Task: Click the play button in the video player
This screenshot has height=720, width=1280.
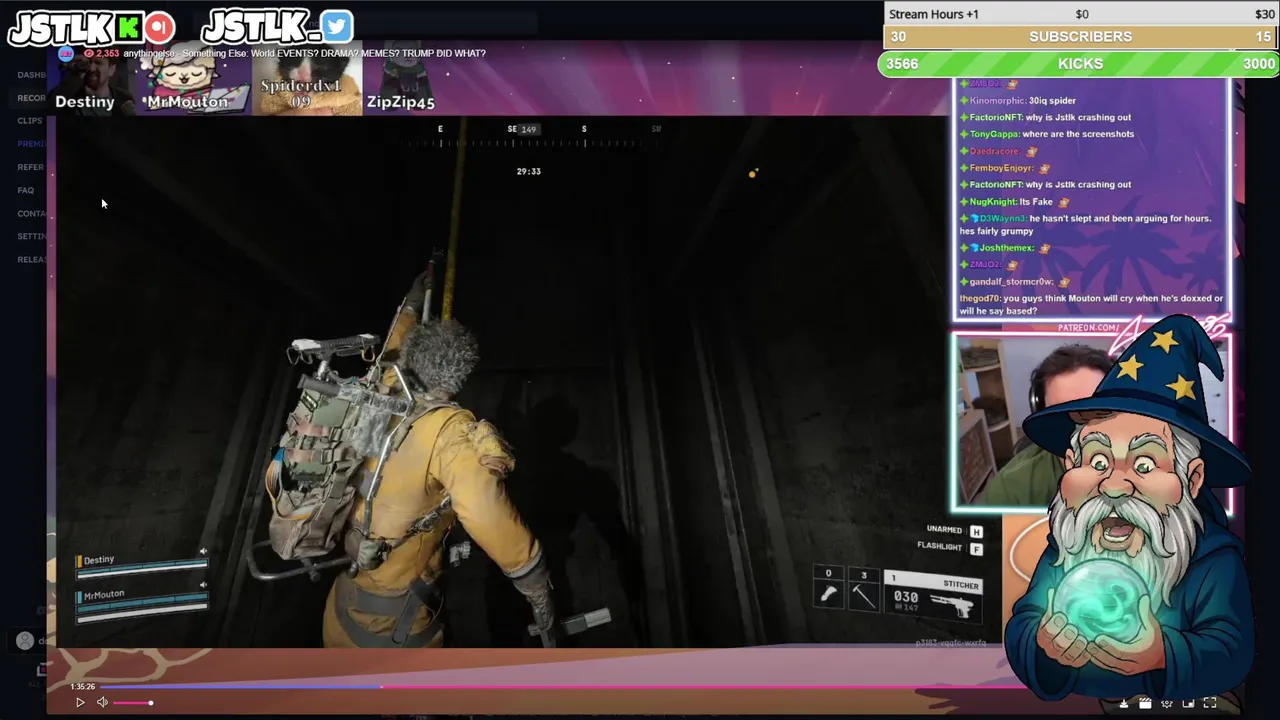Action: (x=80, y=703)
